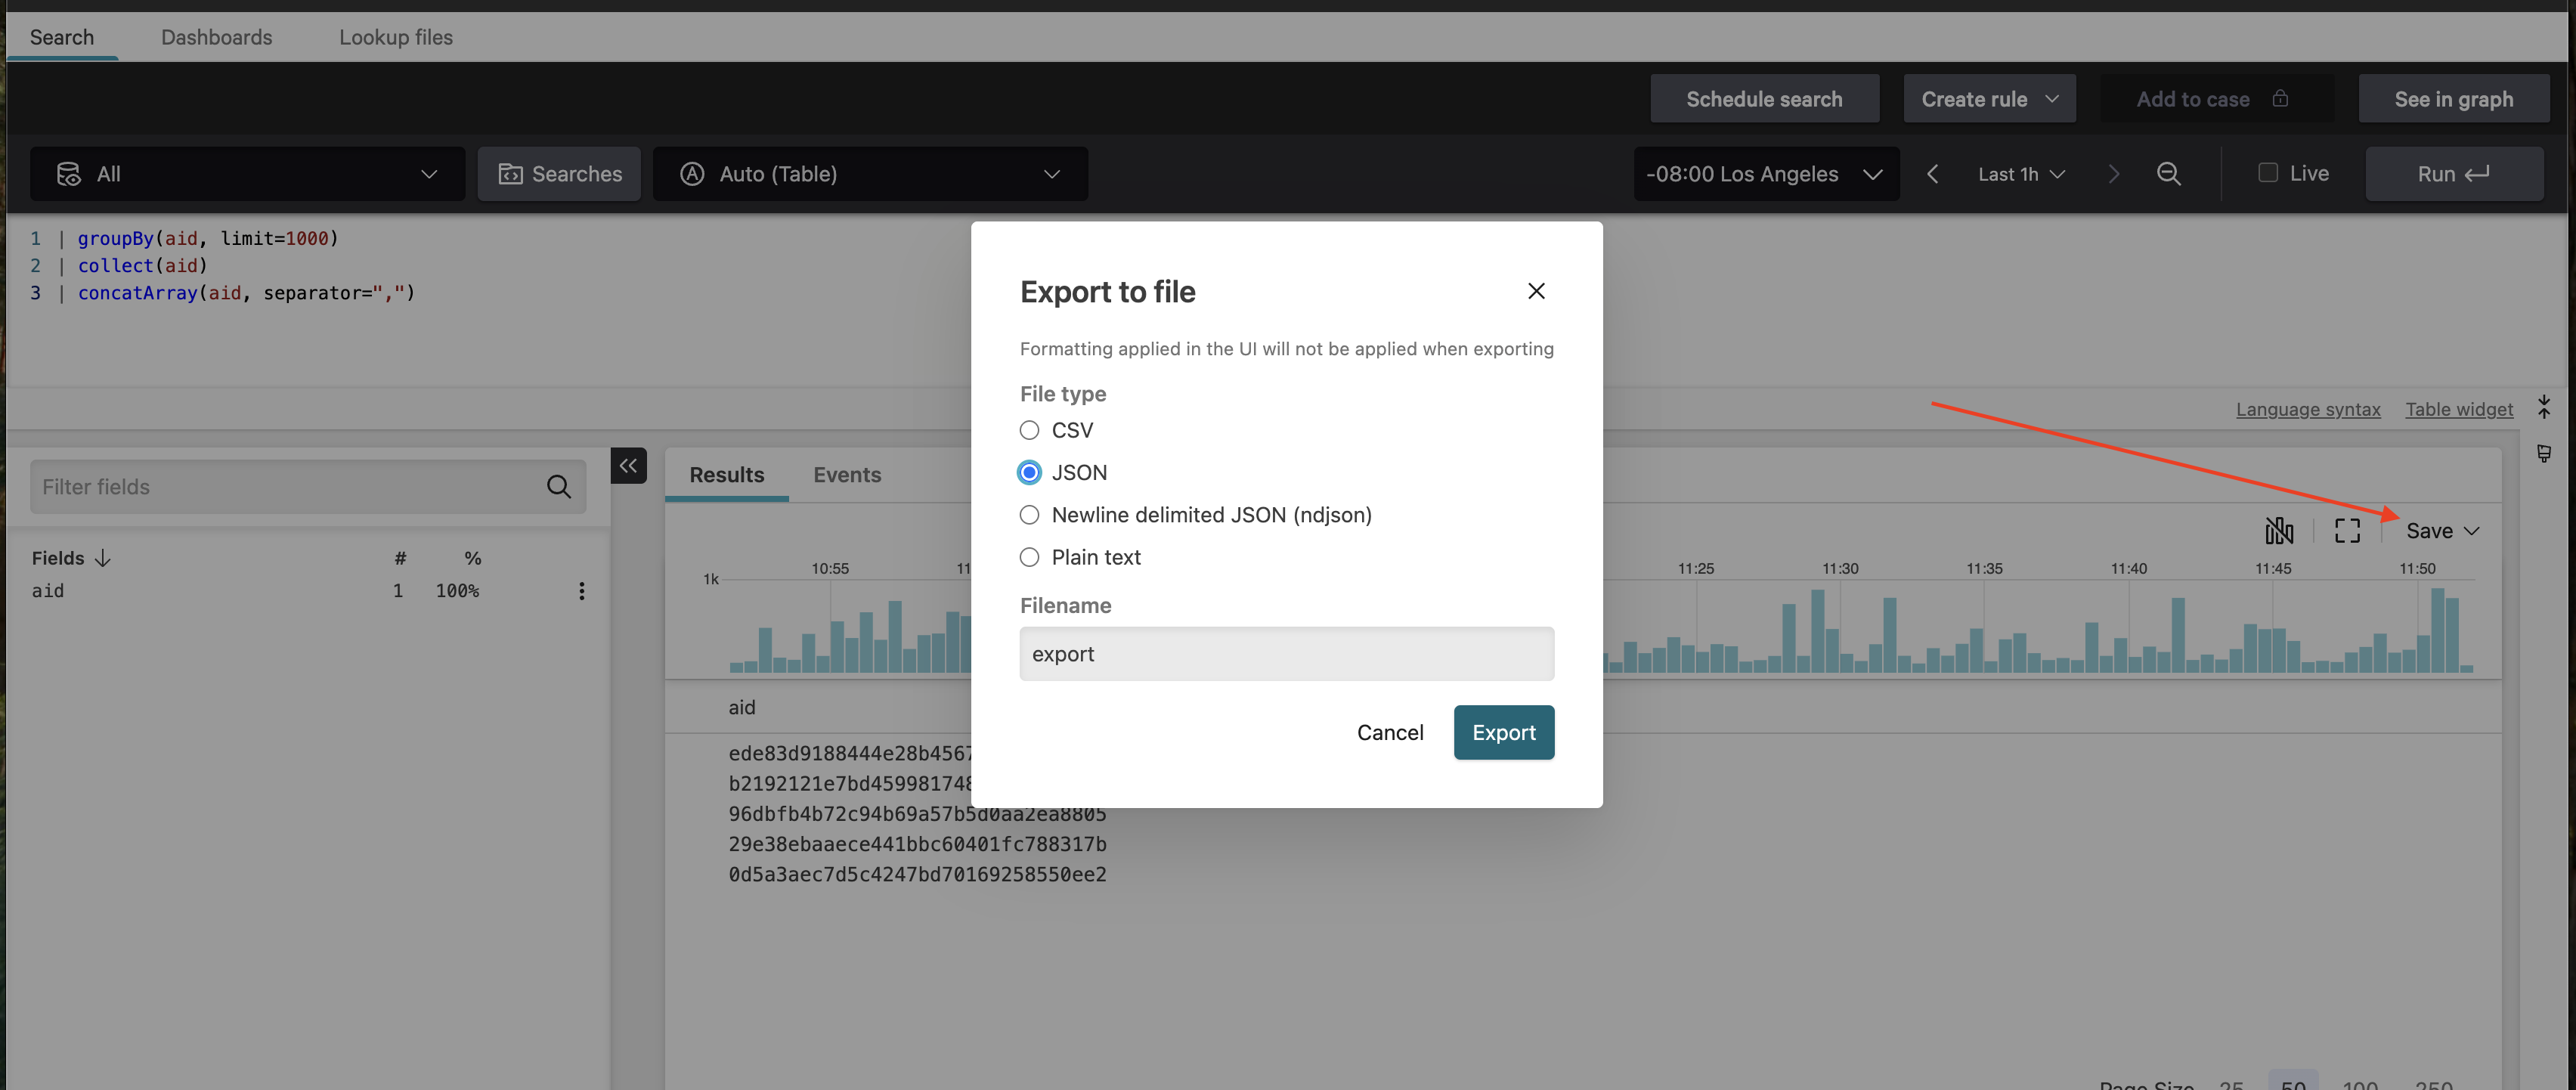Open the Last 1h time range dropdown
Viewport: 2576px width, 1090px height.
tap(2021, 174)
